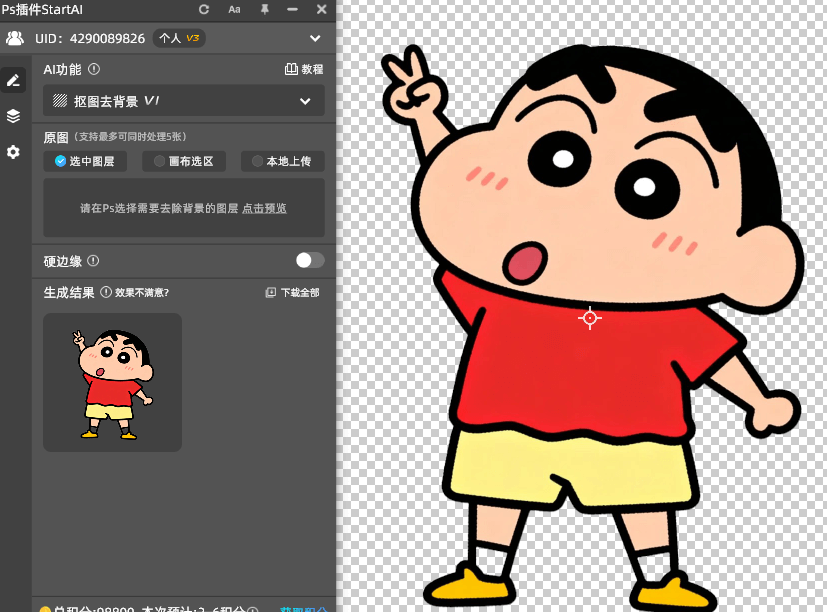Viewport: 827px width, 612px height.
Task: Click the 个人 V3 membership badge
Action: (x=179, y=38)
